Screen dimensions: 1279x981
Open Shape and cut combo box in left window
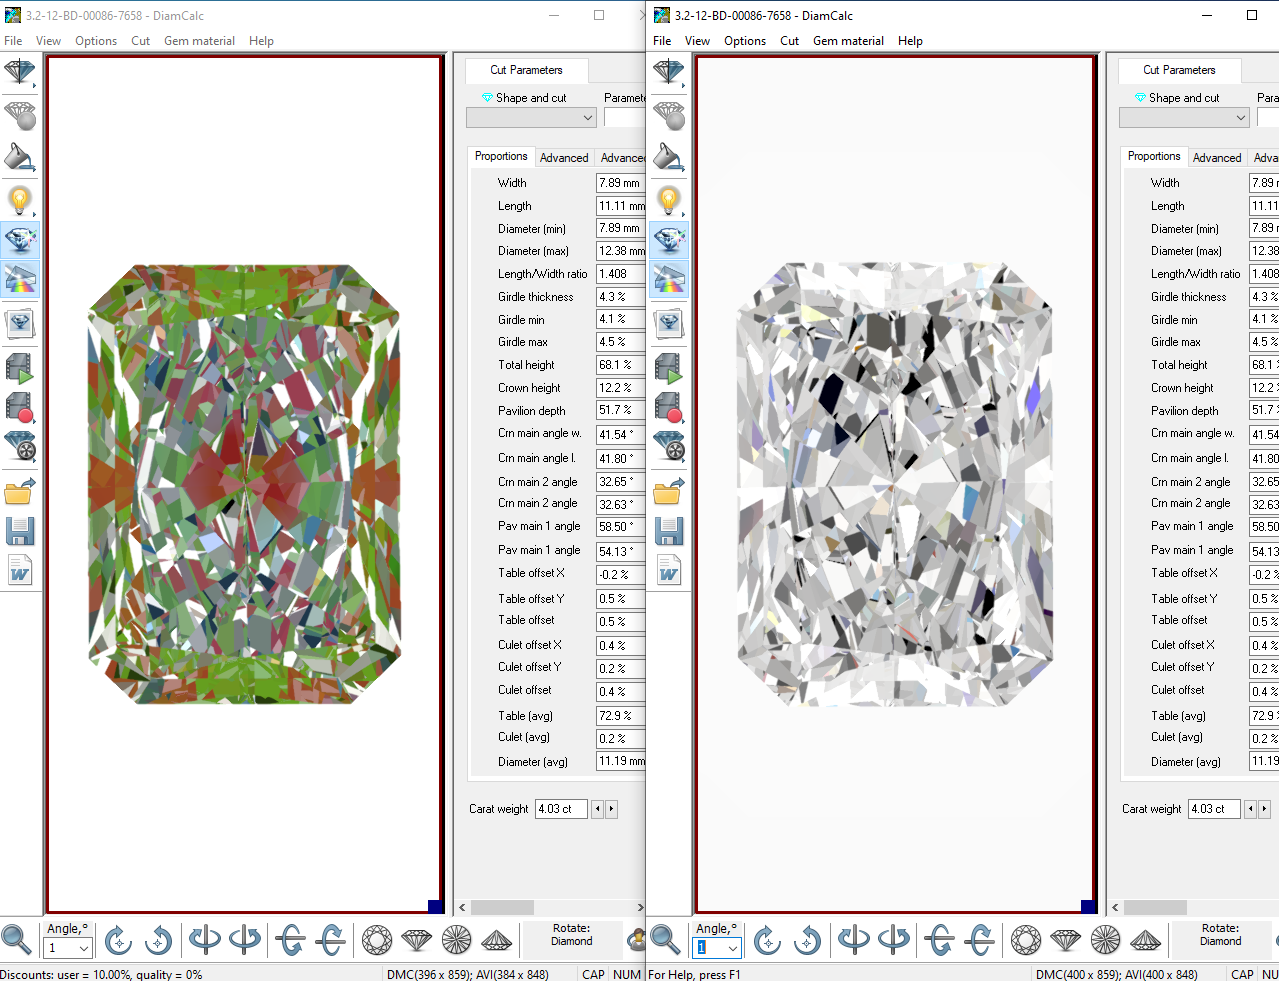tap(531, 117)
